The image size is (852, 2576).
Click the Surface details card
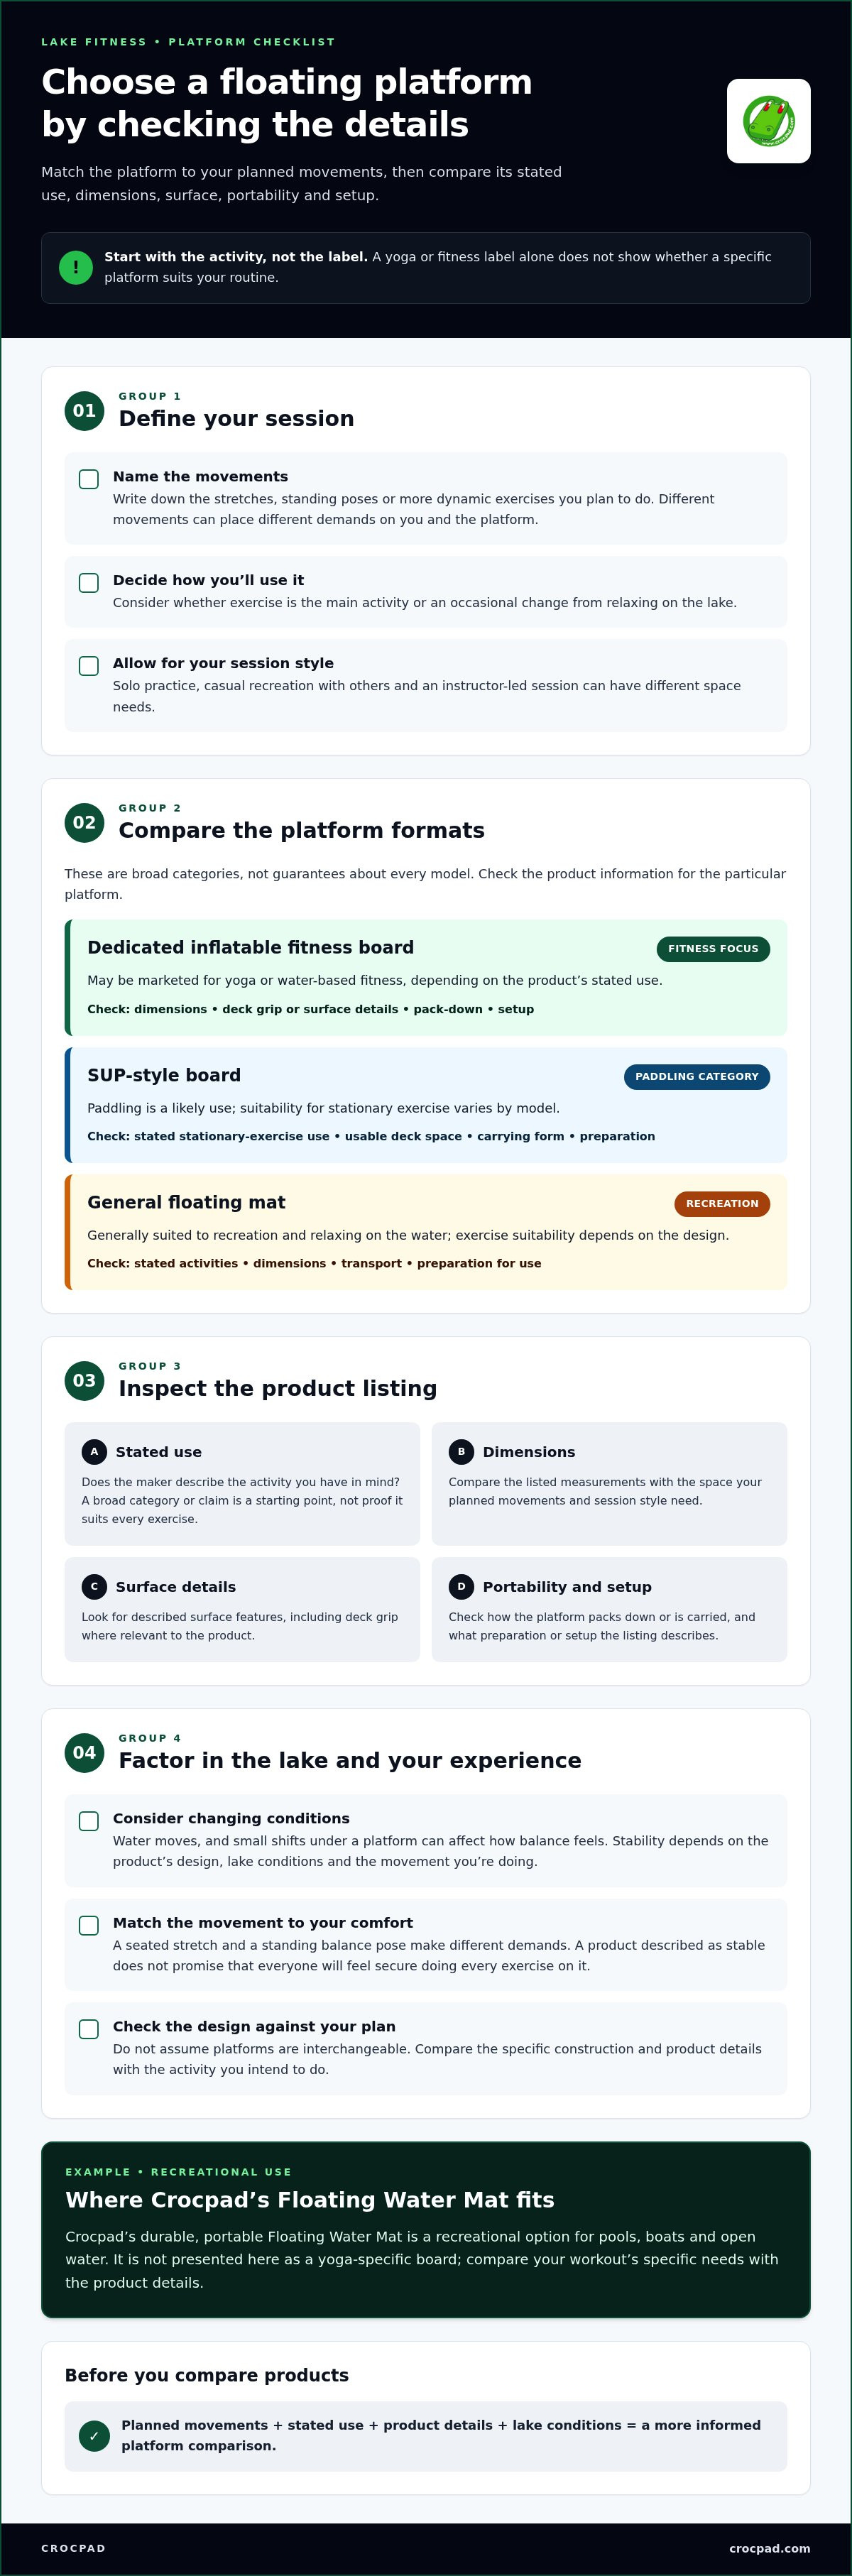point(242,1610)
